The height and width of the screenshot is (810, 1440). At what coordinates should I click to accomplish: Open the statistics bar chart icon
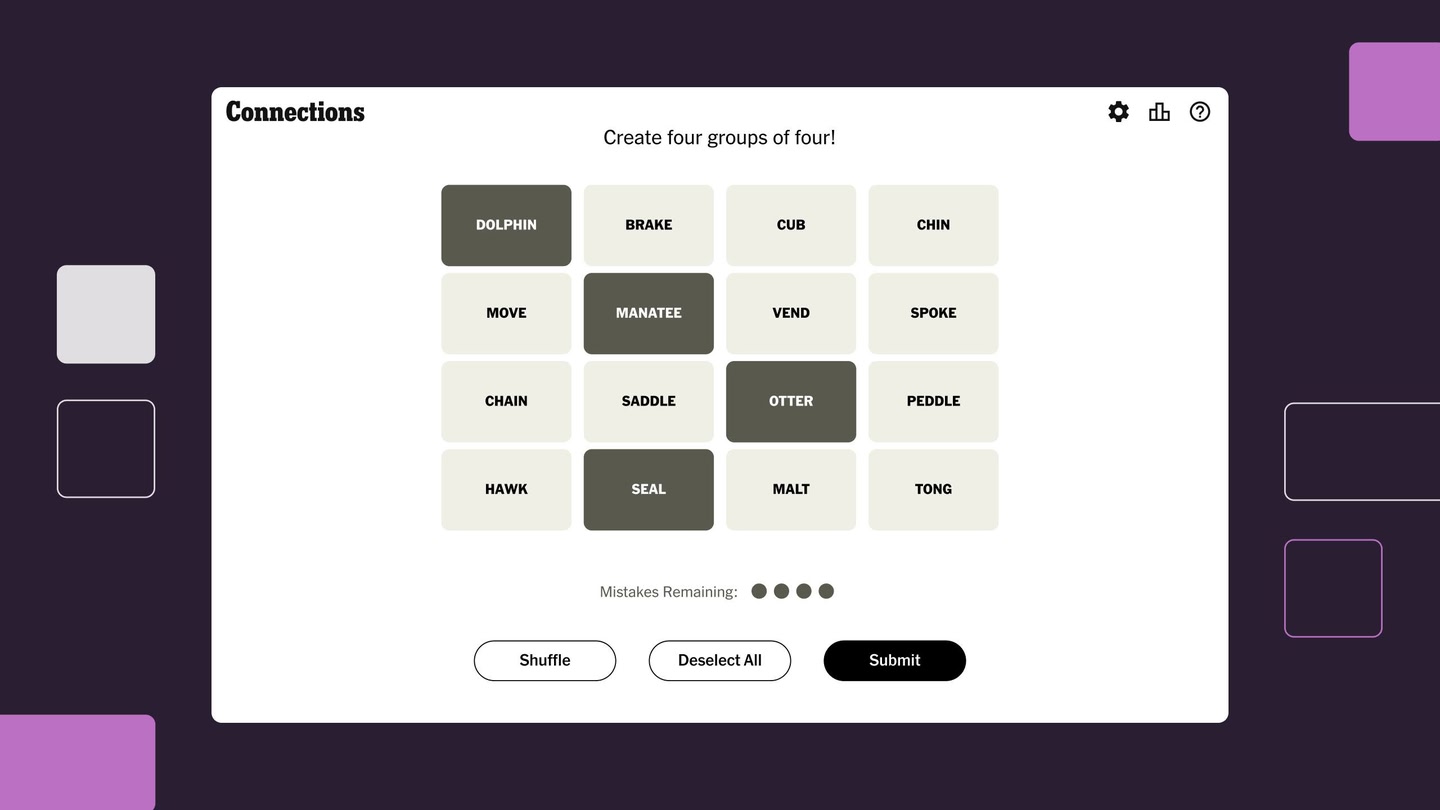(1159, 112)
